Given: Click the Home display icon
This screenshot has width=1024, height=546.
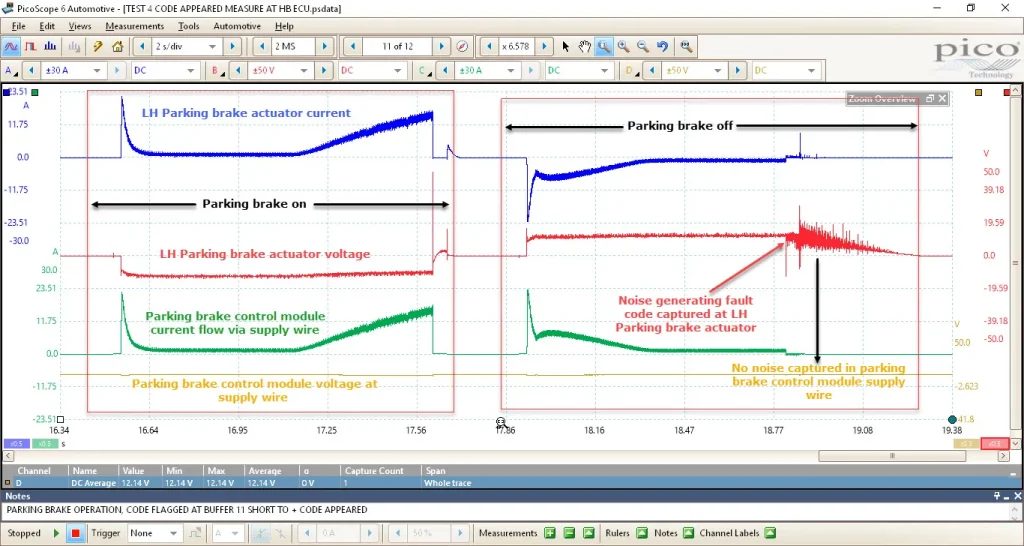Looking at the screenshot, I should tap(118, 46).
